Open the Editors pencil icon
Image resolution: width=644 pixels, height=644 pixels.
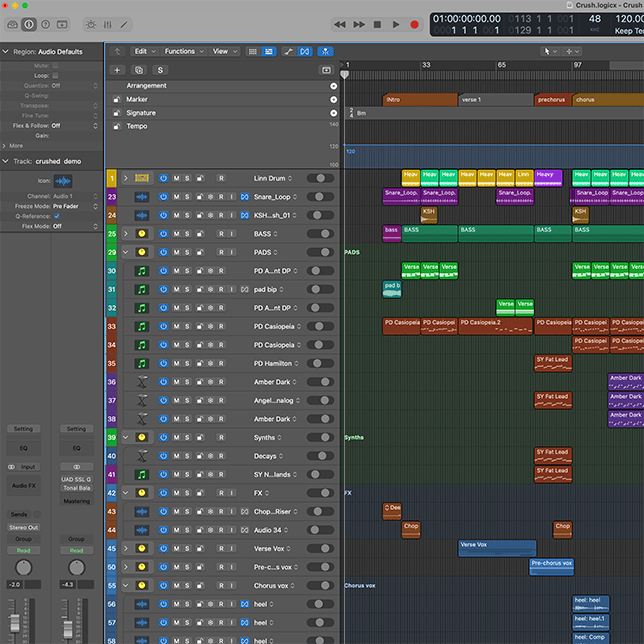(124, 25)
